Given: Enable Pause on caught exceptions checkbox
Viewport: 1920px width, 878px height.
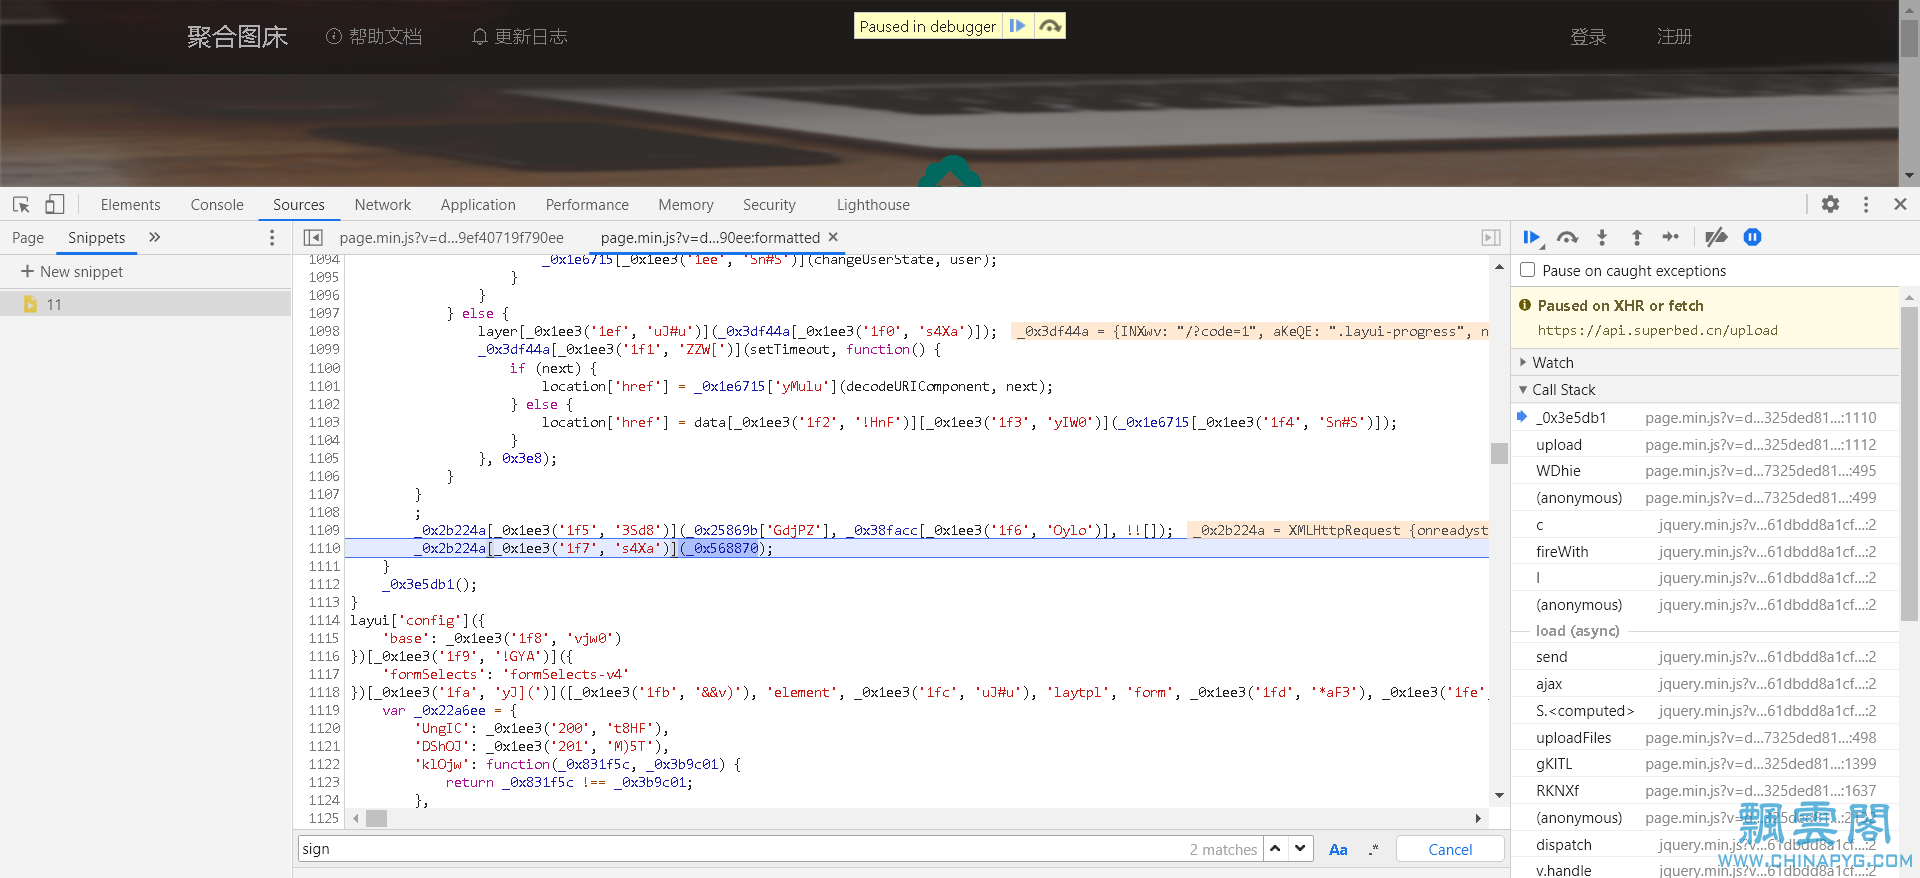Looking at the screenshot, I should pyautogui.click(x=1527, y=270).
